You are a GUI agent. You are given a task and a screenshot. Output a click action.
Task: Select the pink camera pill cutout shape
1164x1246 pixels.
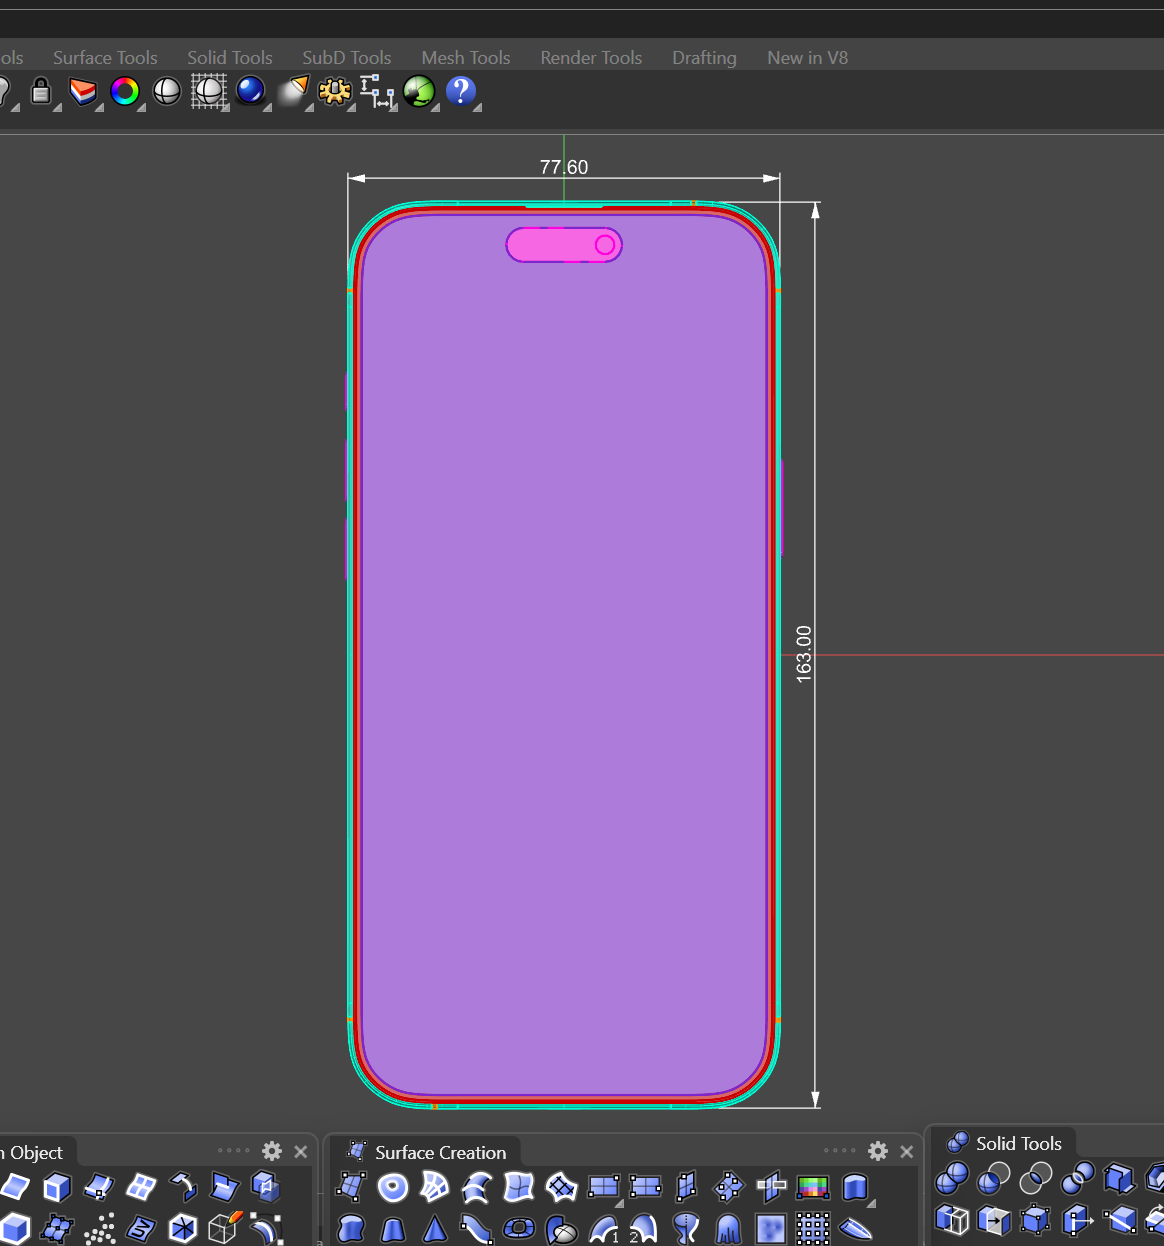(x=555, y=245)
